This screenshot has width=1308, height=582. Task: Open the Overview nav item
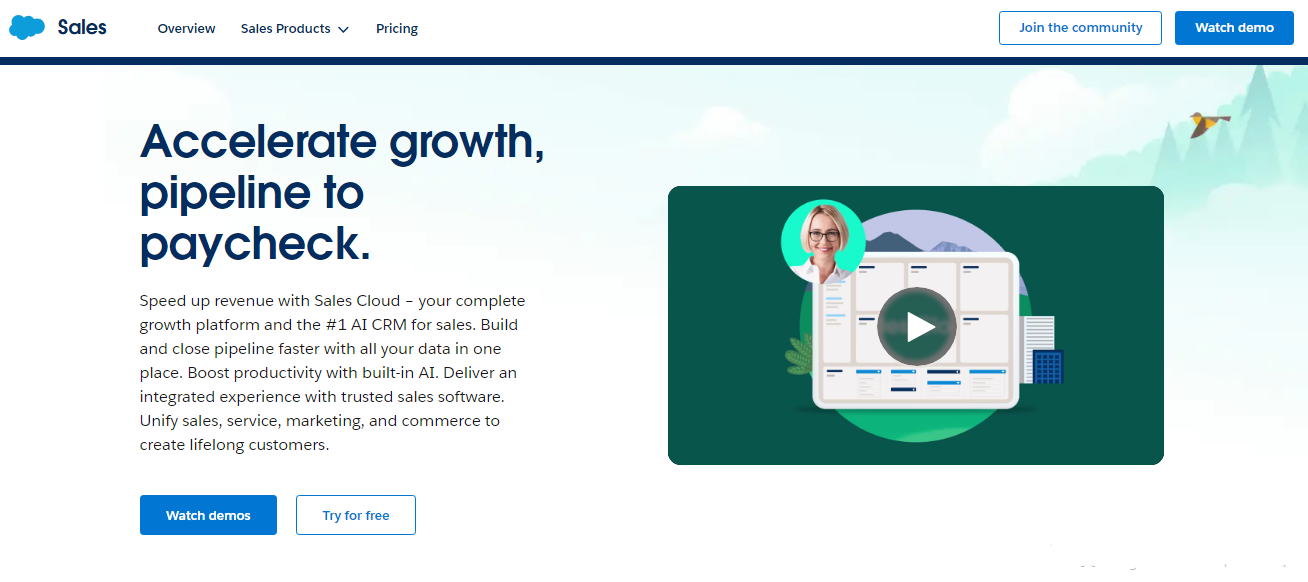[x=186, y=28]
